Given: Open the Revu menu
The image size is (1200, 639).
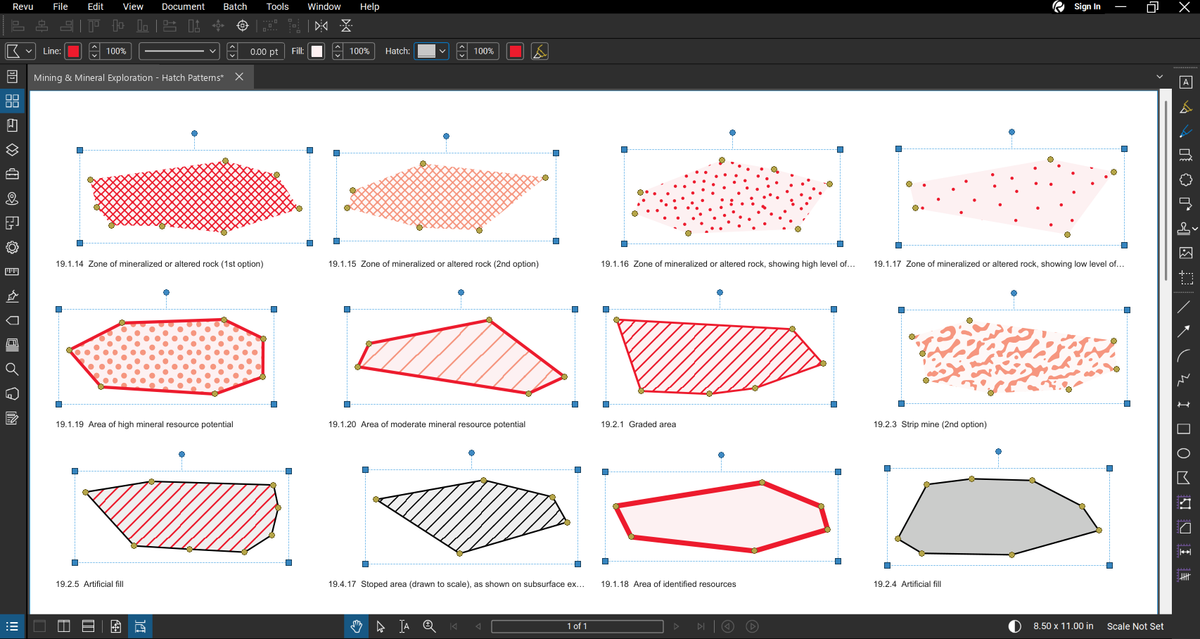Looking at the screenshot, I should tap(23, 6).
